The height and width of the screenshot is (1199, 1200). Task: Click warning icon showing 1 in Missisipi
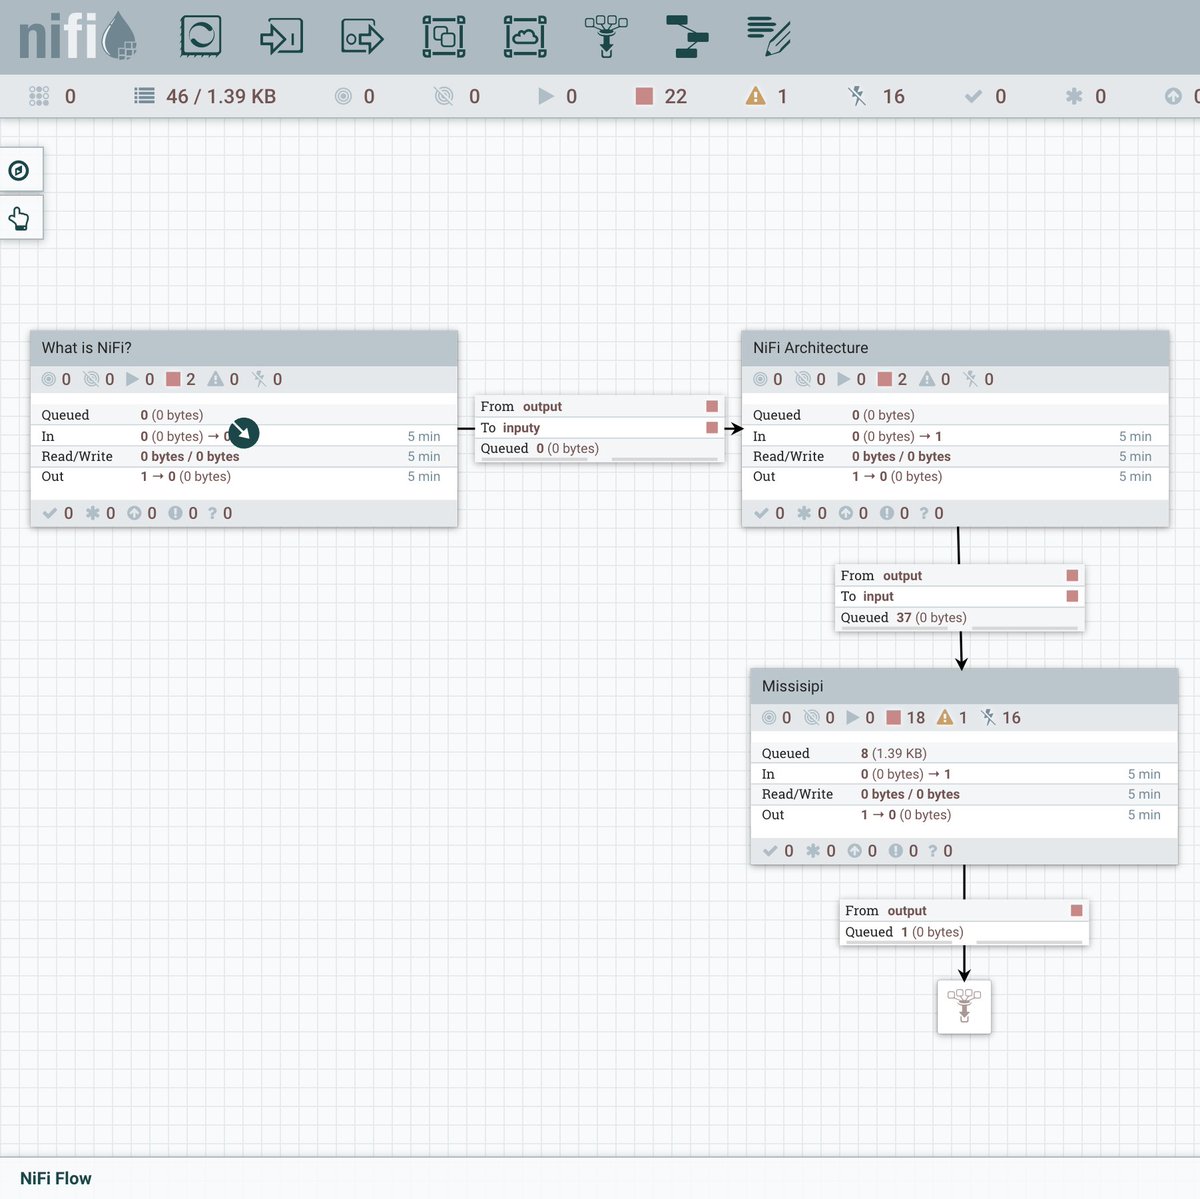click(945, 717)
